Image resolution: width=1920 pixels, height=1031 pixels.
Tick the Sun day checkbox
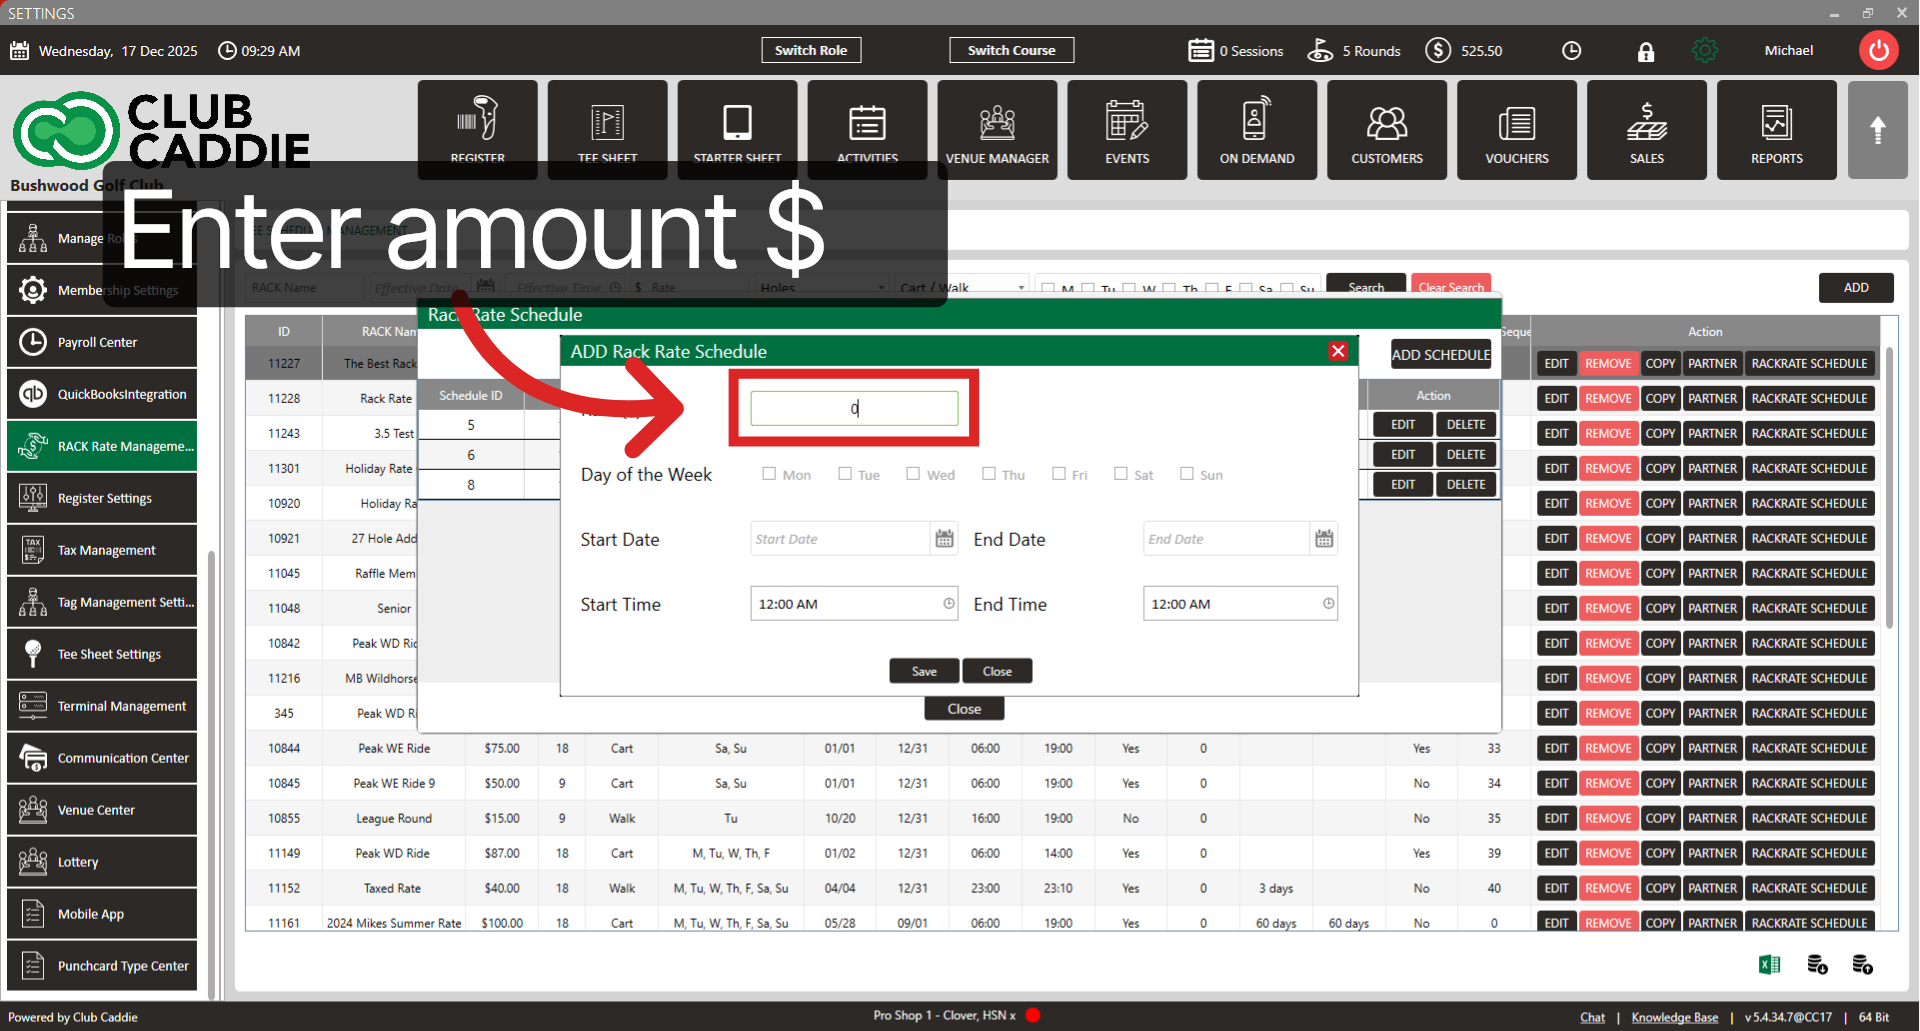pyautogui.click(x=1186, y=474)
